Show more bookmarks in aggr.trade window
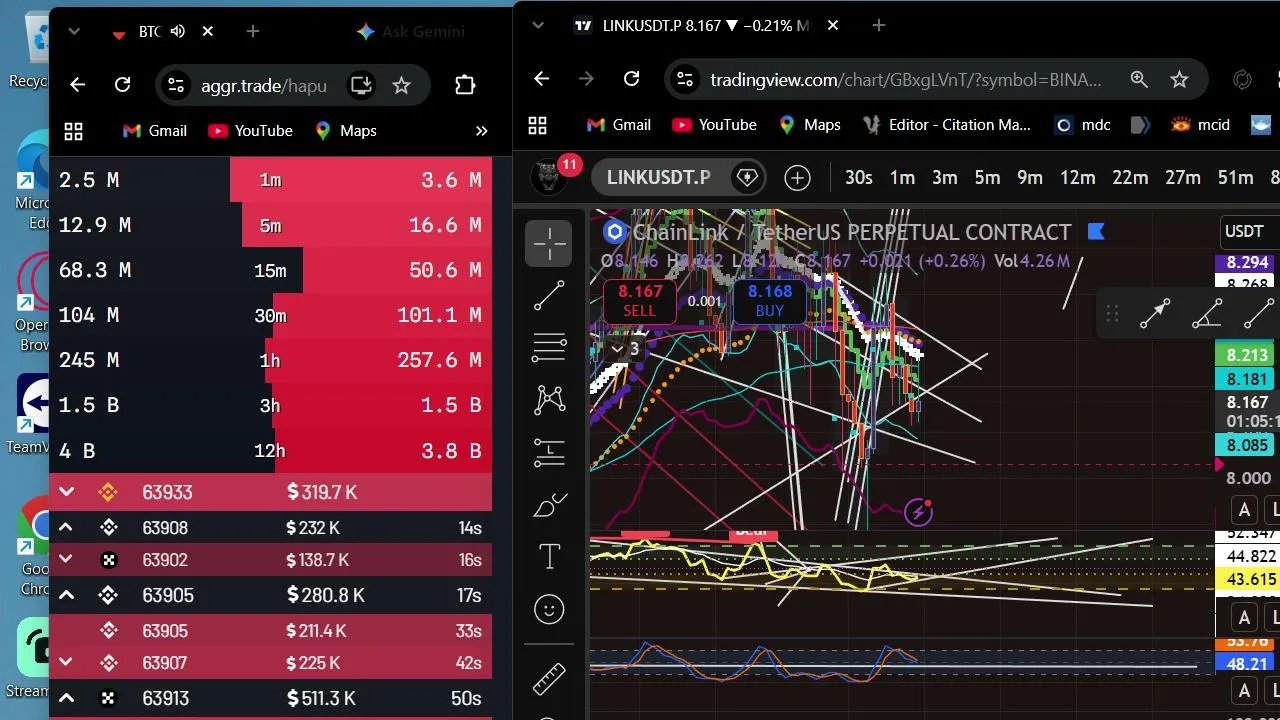The height and width of the screenshot is (720, 1280). point(481,131)
